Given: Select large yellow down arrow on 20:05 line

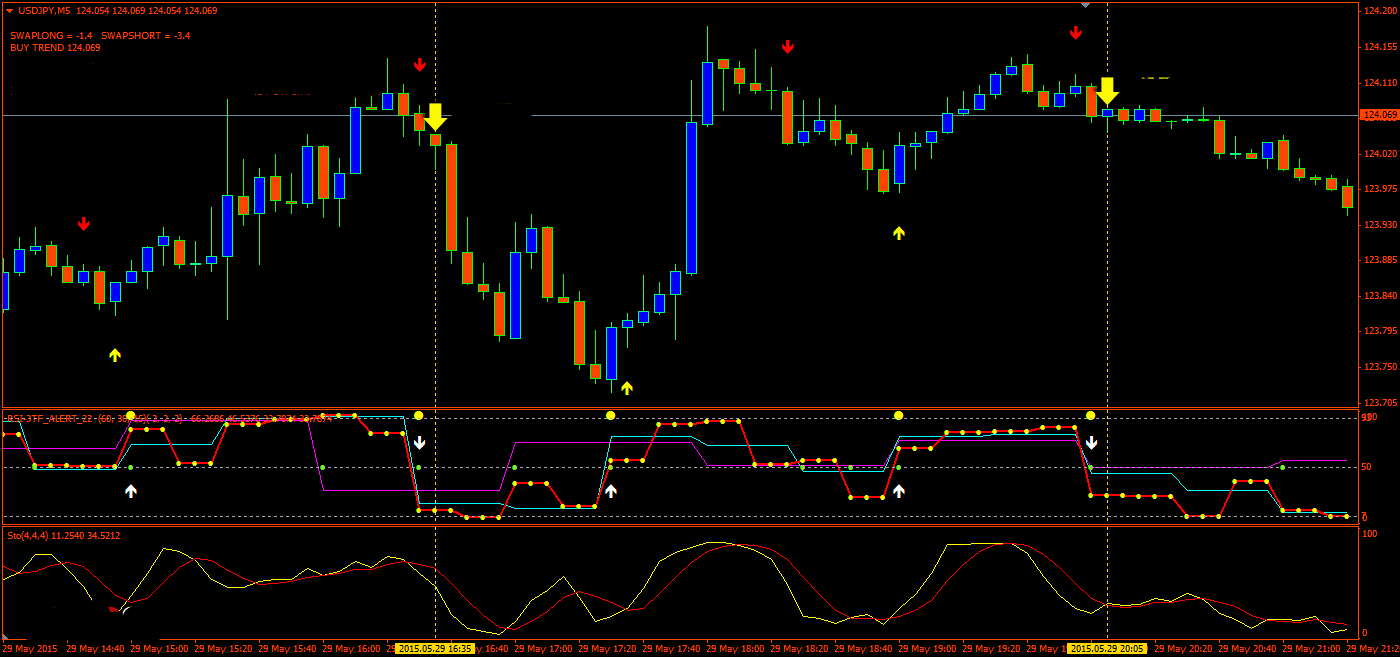Looking at the screenshot, I should pyautogui.click(x=1107, y=91).
